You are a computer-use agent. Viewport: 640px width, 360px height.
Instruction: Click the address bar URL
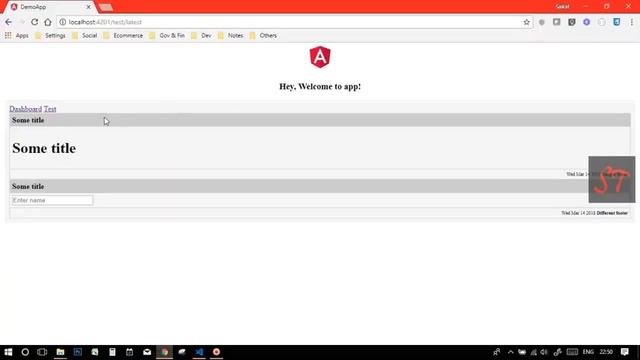click(x=105, y=22)
